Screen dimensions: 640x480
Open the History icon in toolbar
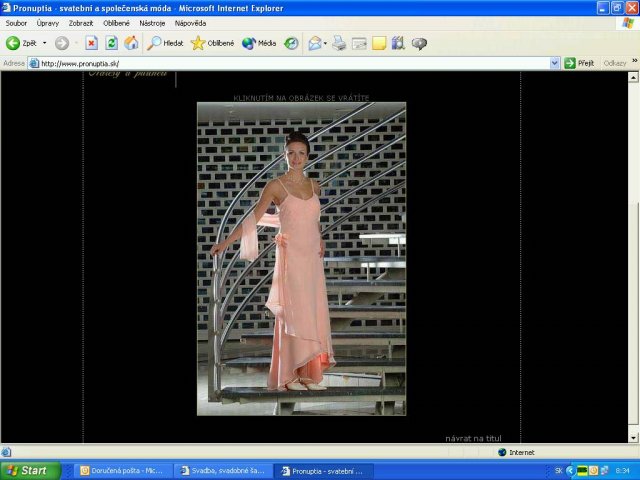291,43
